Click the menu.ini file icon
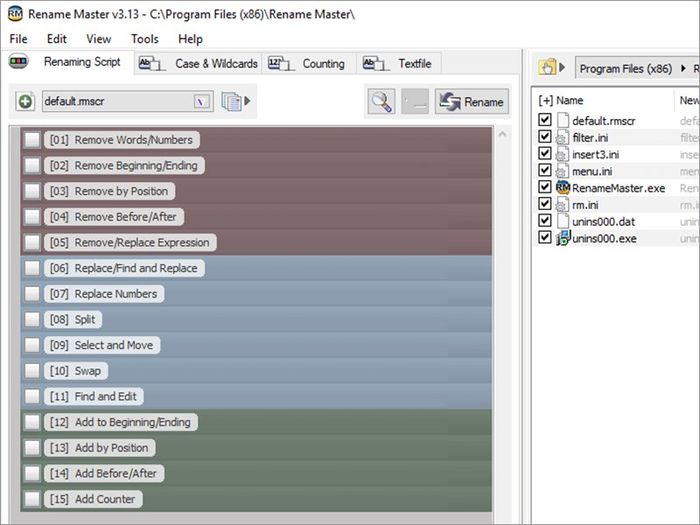Screen dimensions: 700x525 click(562, 171)
